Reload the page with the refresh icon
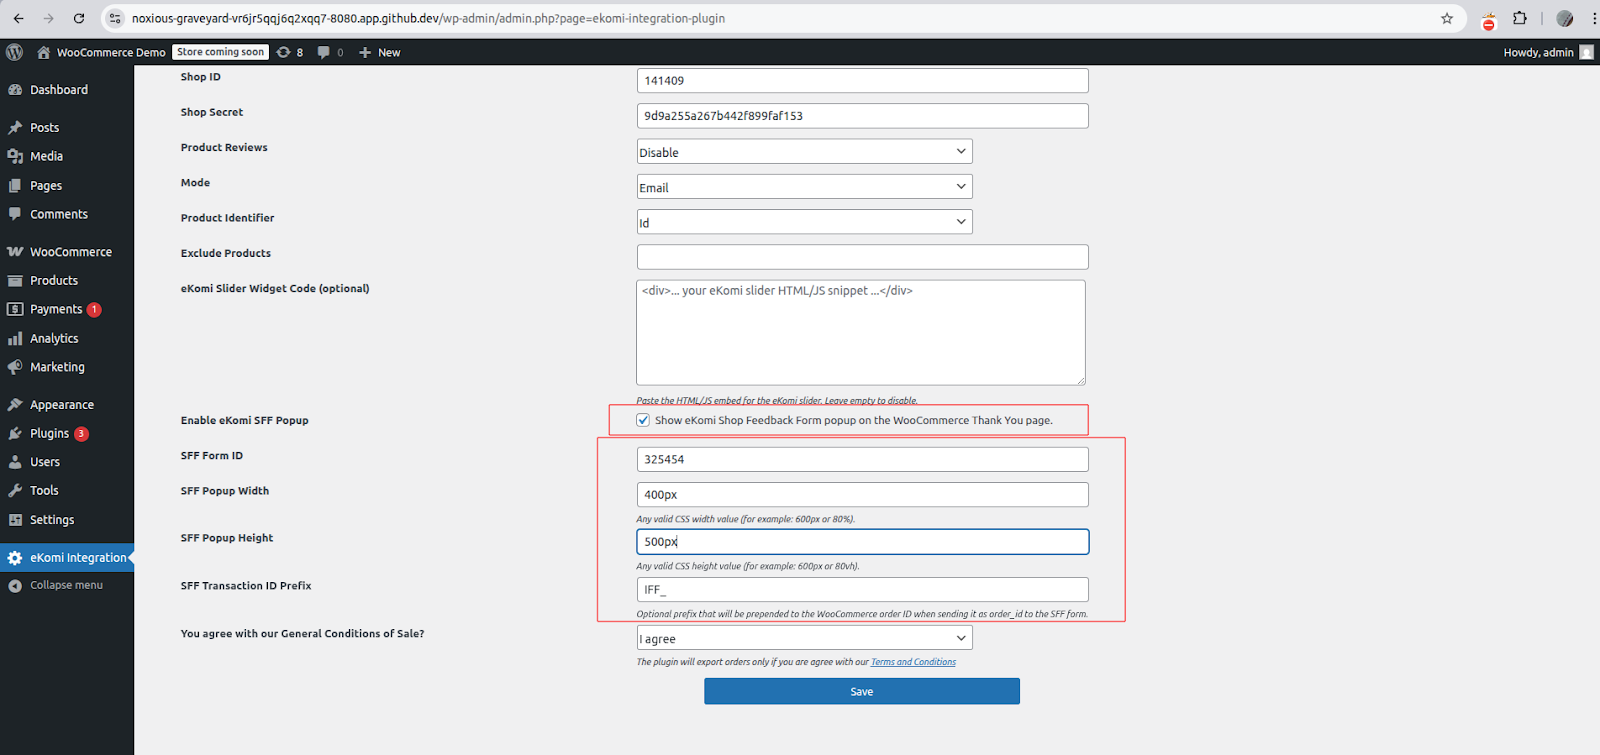Image resolution: width=1600 pixels, height=755 pixels. tap(79, 18)
